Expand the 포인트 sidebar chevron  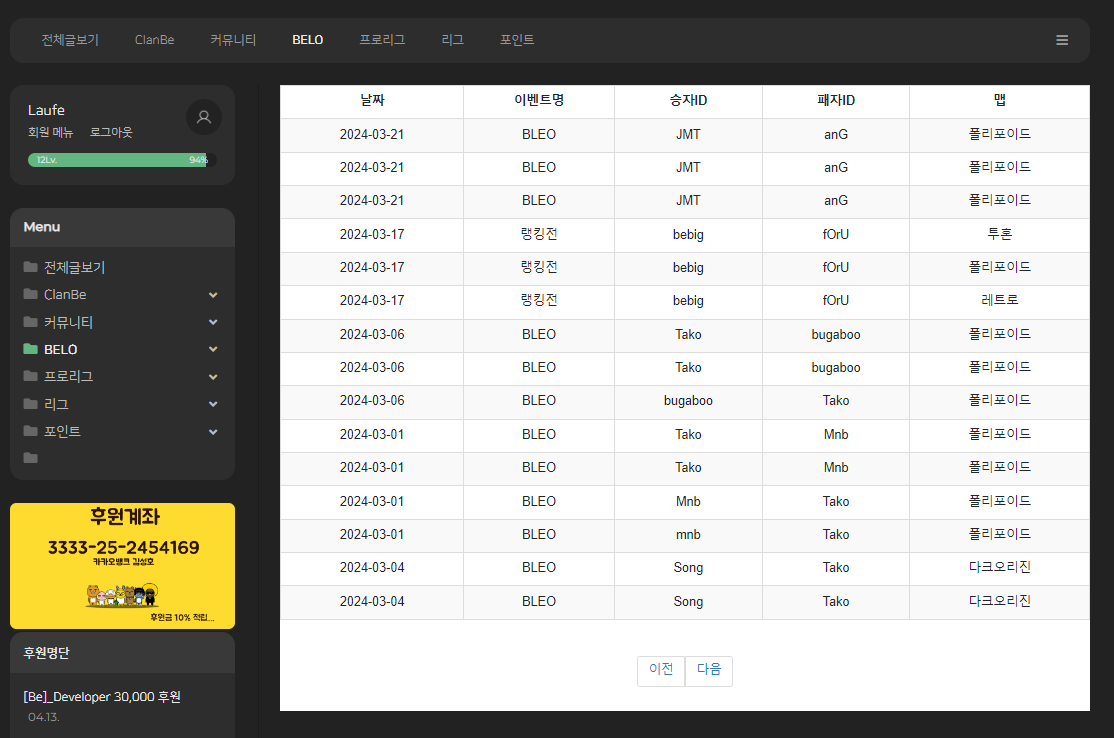(x=212, y=431)
